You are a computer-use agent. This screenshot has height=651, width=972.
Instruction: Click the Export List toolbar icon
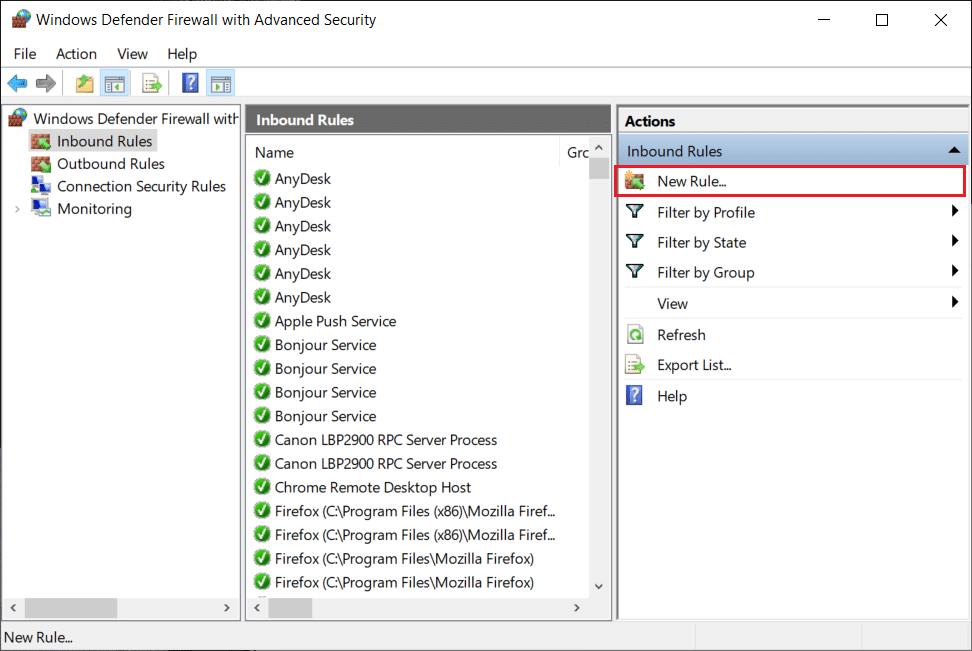pyautogui.click(x=152, y=84)
